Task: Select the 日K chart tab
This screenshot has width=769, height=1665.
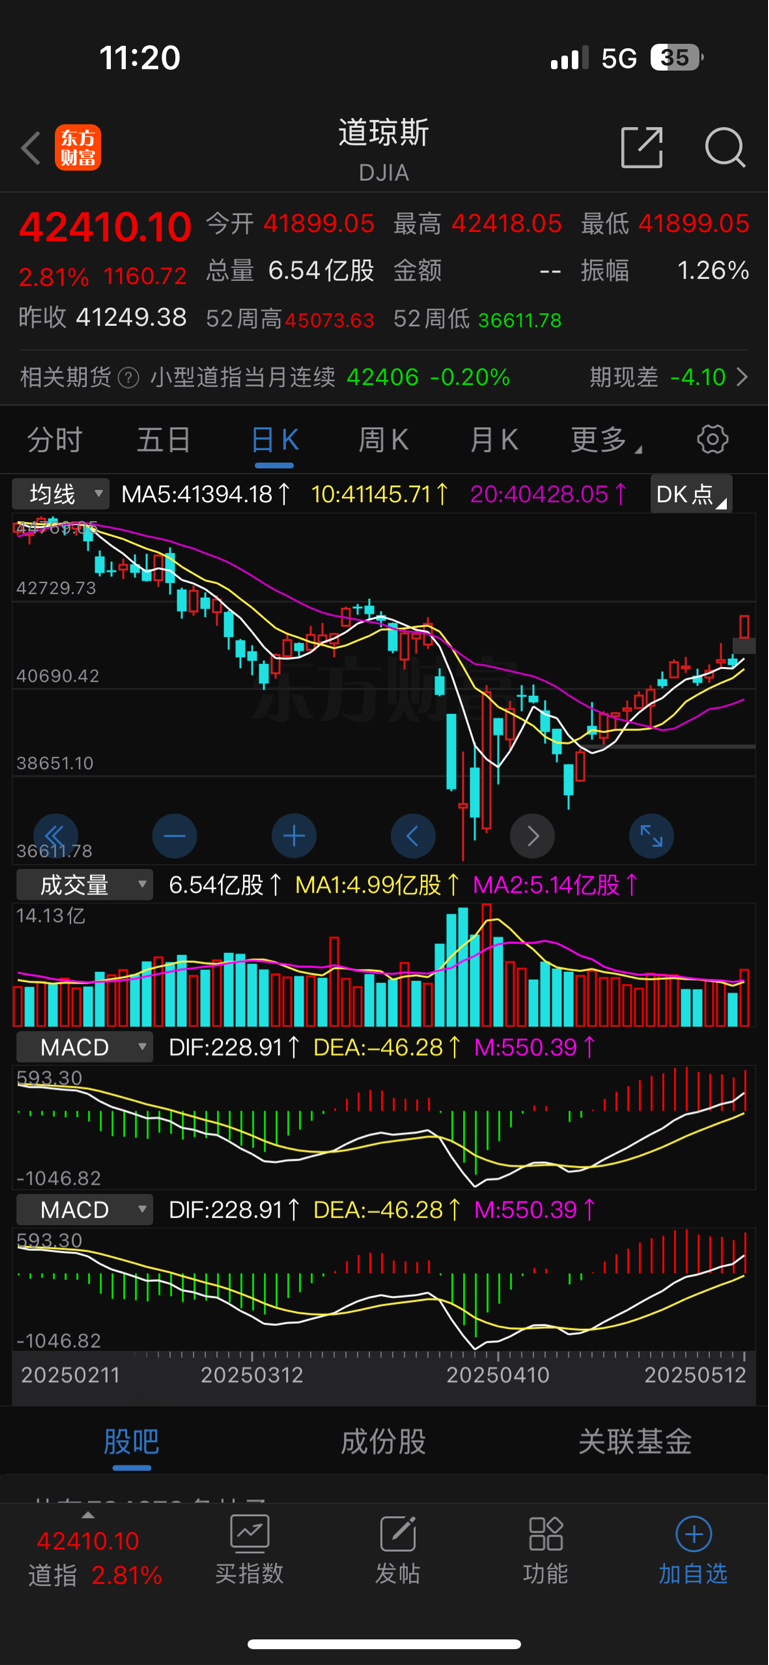Action: [x=274, y=440]
